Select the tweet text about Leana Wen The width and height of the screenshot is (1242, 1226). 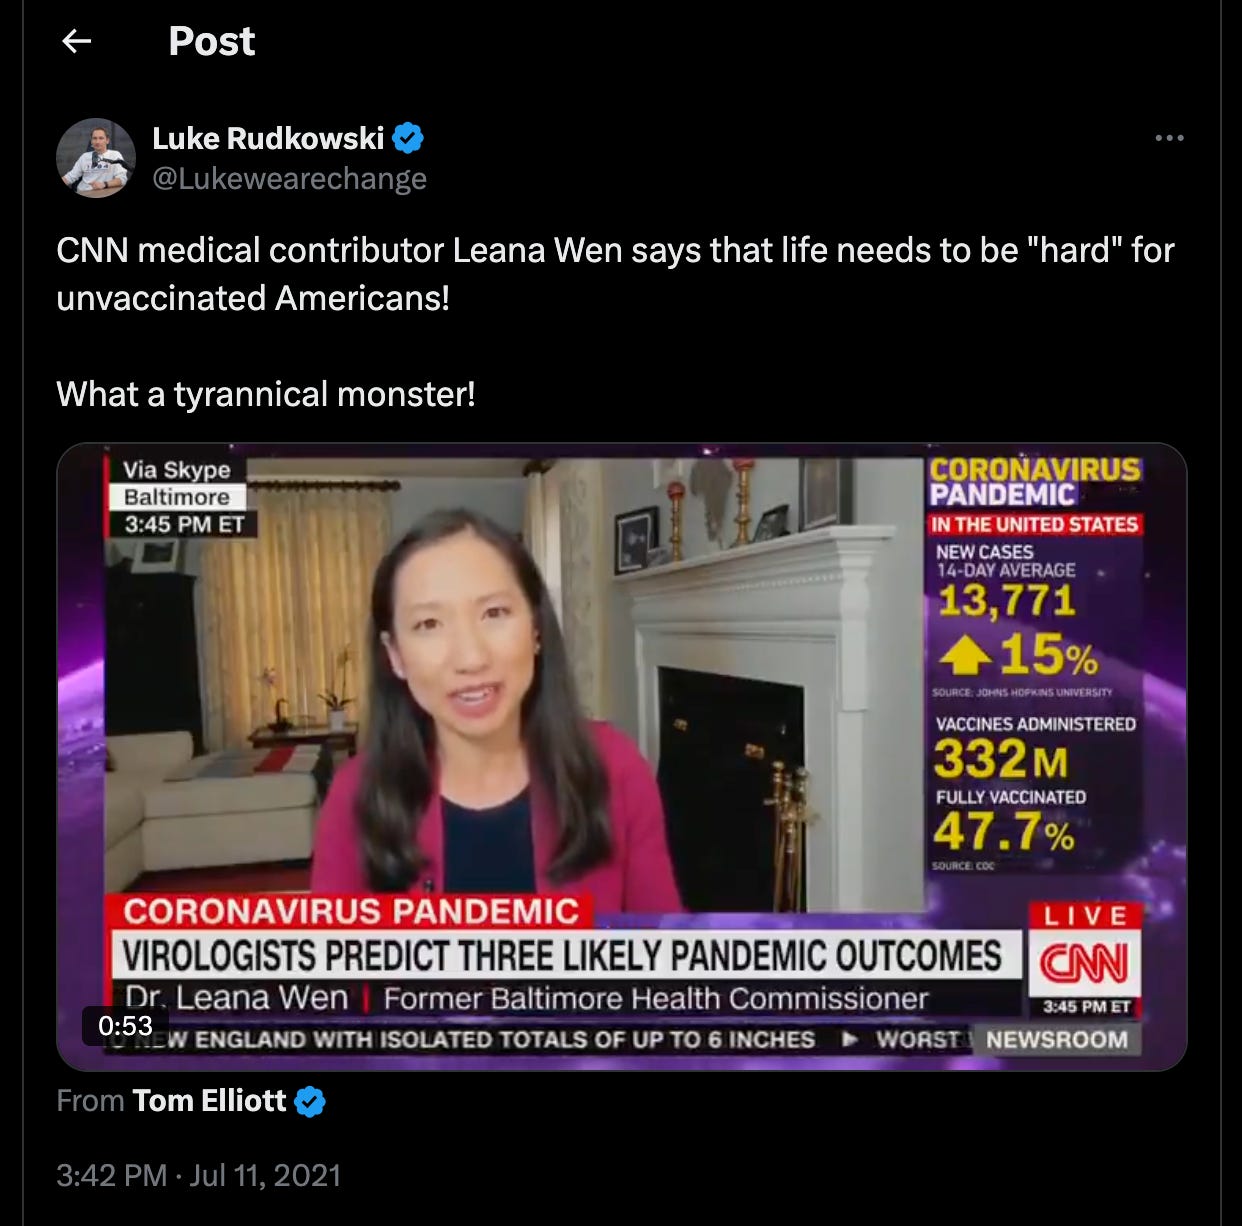click(615, 274)
